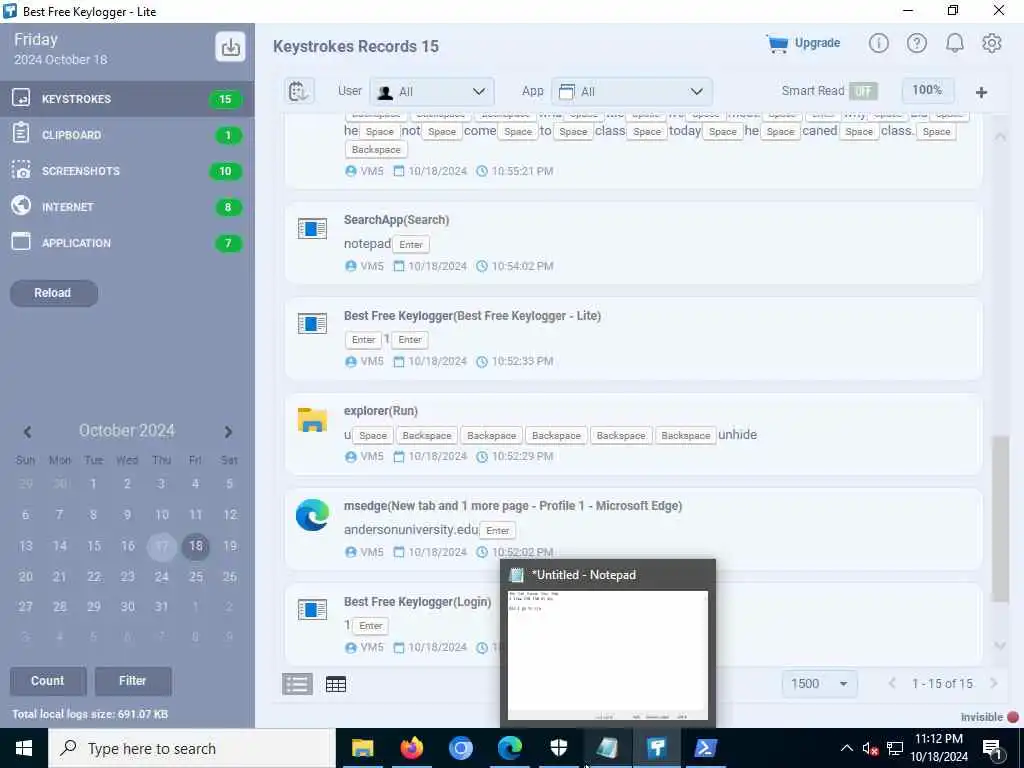Click the calendar filter icon beside User

tap(299, 91)
